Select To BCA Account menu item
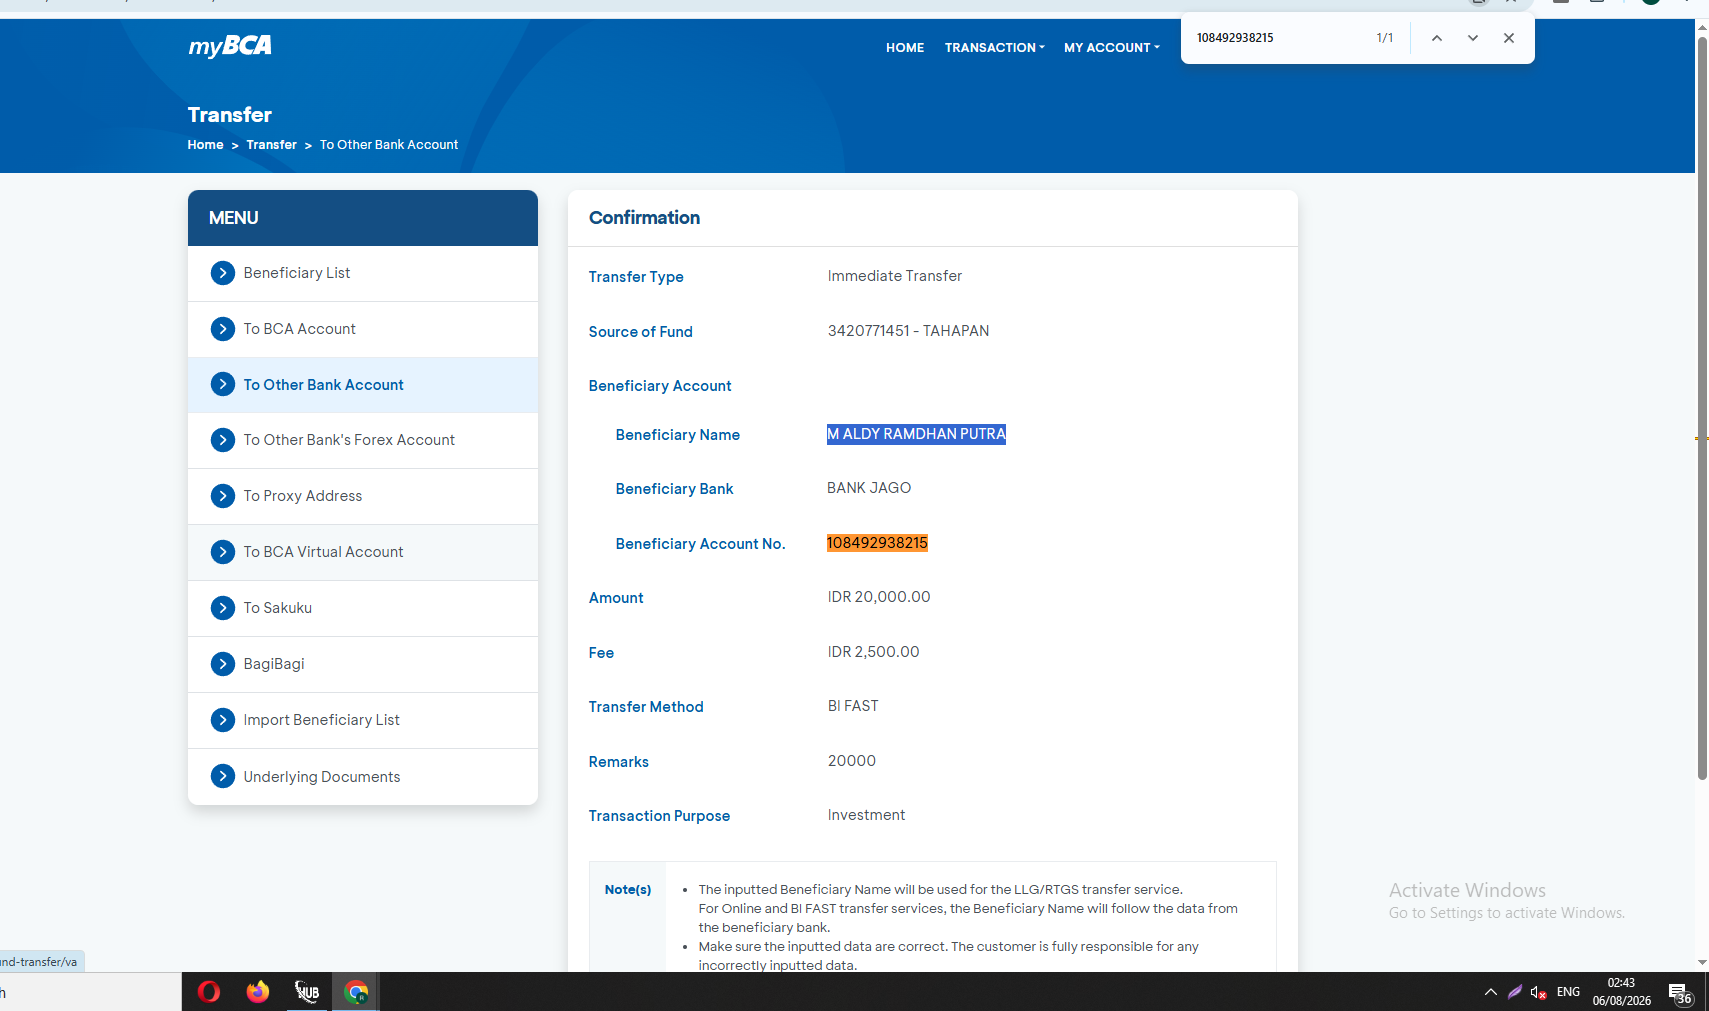The height and width of the screenshot is (1011, 1709). 363,329
